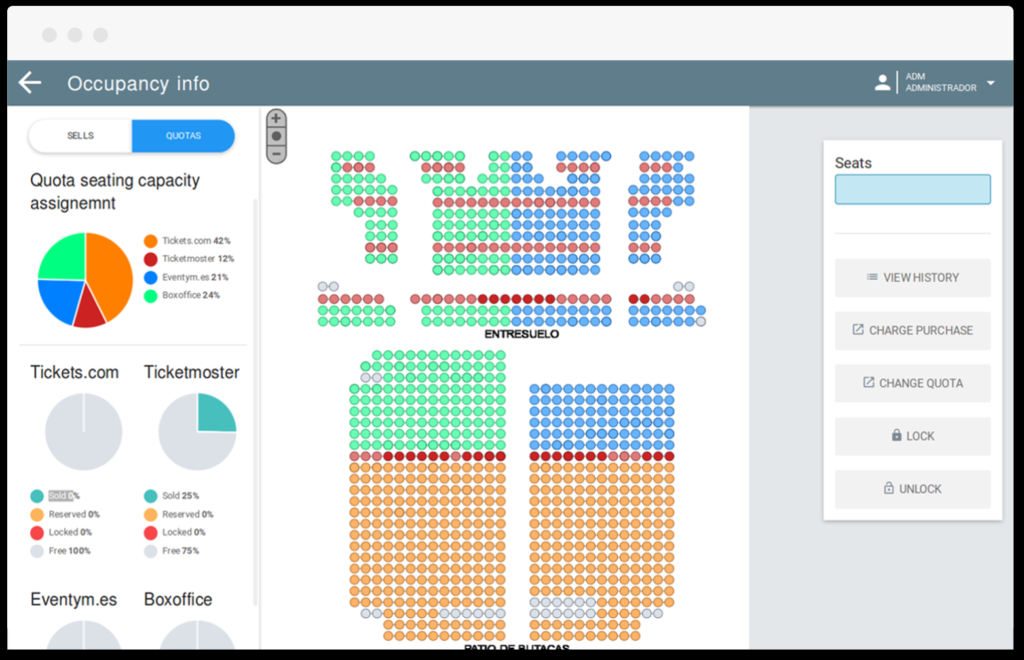Click the zoom reset dot icon
This screenshot has width=1024, height=660.
[276, 136]
